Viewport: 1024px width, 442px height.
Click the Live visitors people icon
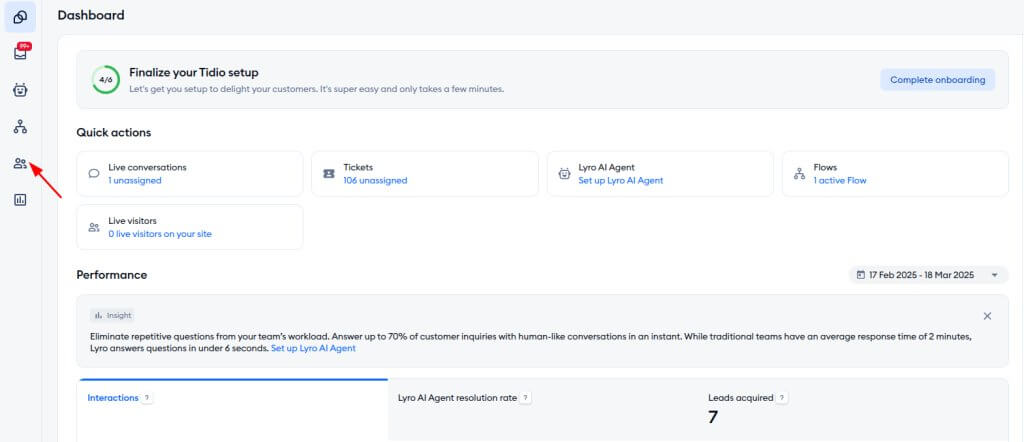click(x=94, y=227)
